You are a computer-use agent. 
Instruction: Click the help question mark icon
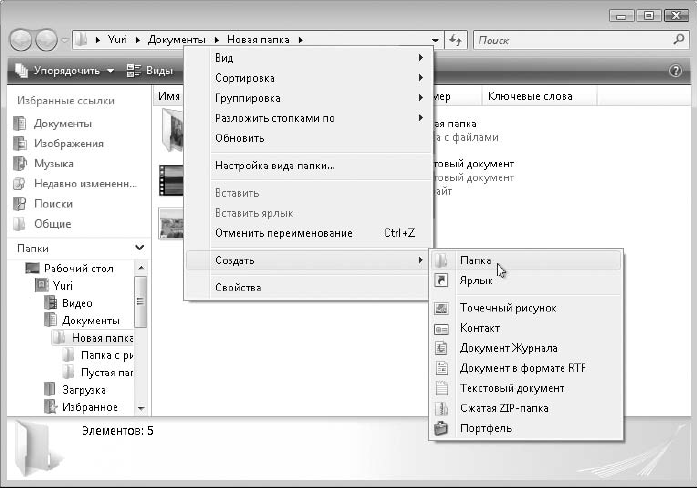click(675, 71)
